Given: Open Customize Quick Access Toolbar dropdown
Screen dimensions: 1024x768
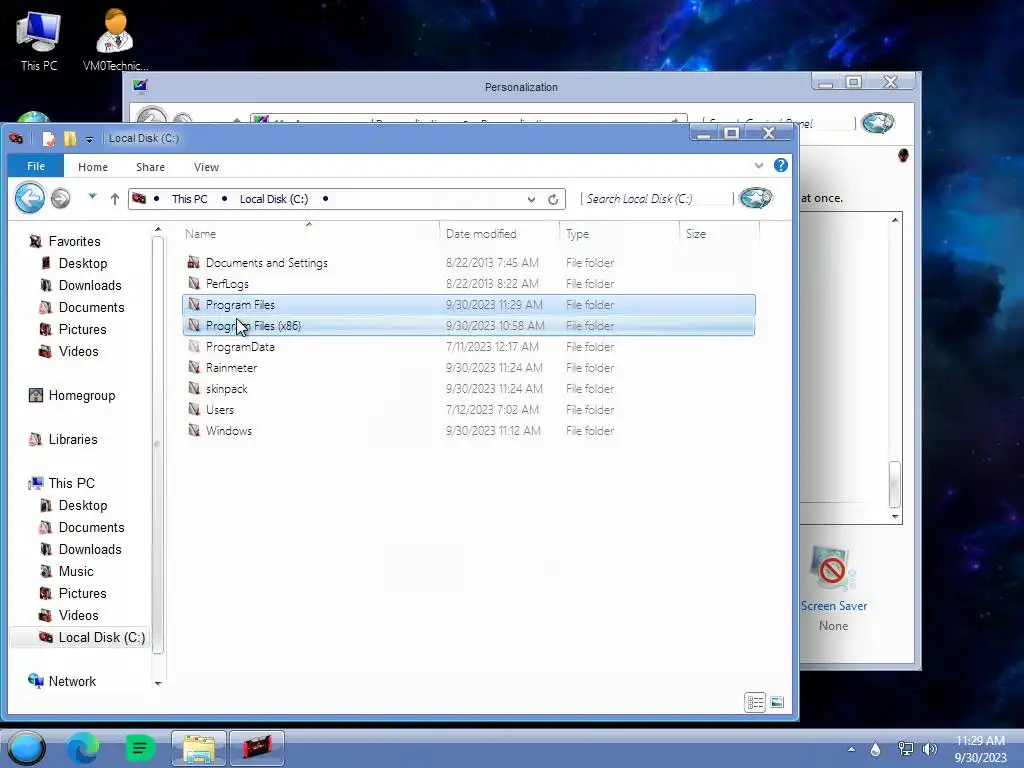Looking at the screenshot, I should [89, 139].
